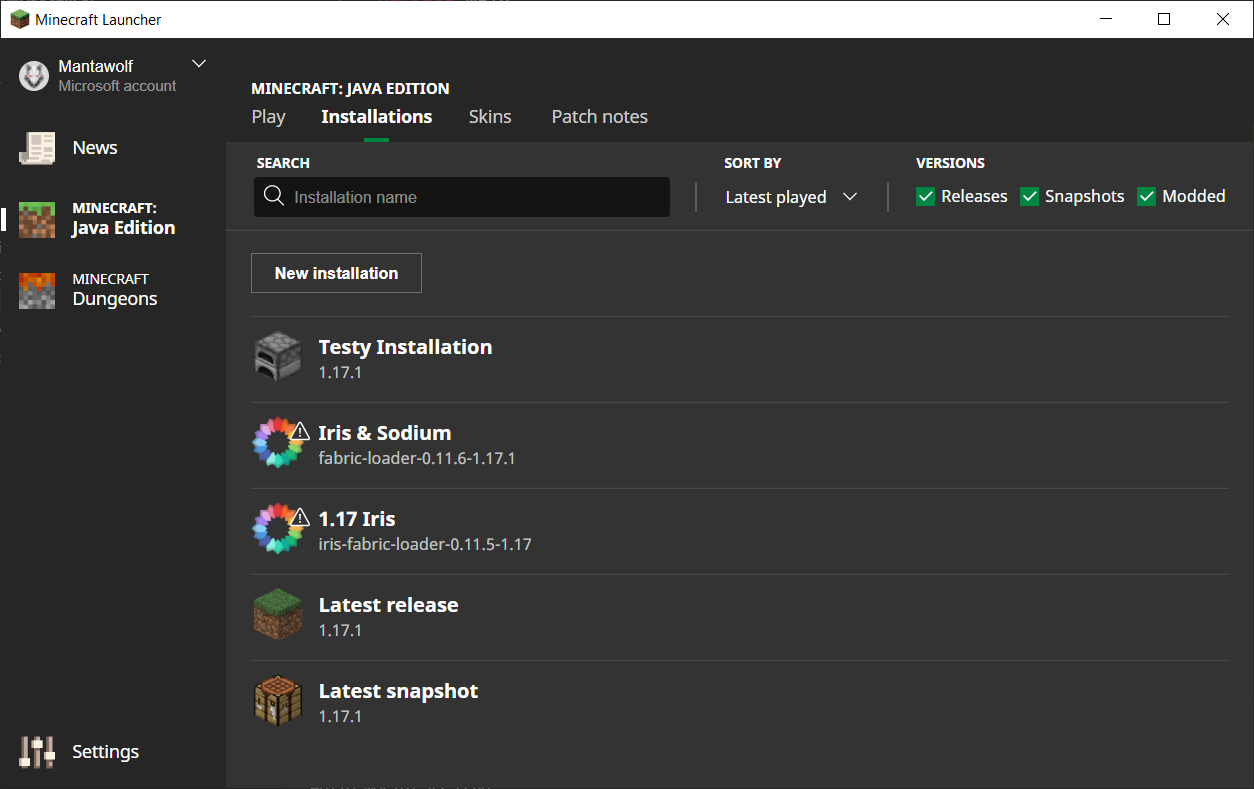Select the Installations tab
Image resolution: width=1254 pixels, height=789 pixels.
click(x=377, y=117)
